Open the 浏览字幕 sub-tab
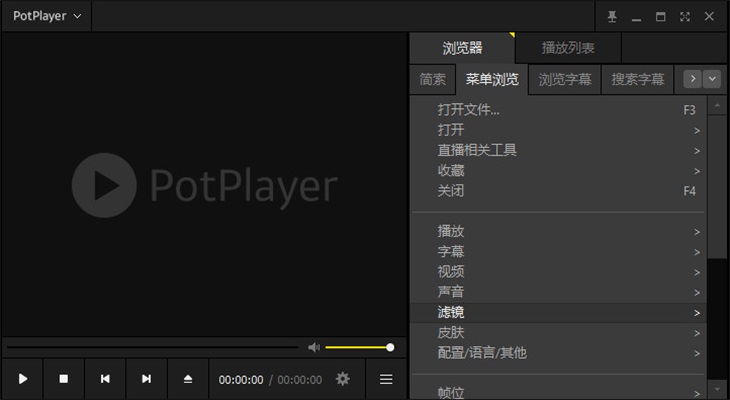Screen dimensions: 730x400 click(565, 80)
